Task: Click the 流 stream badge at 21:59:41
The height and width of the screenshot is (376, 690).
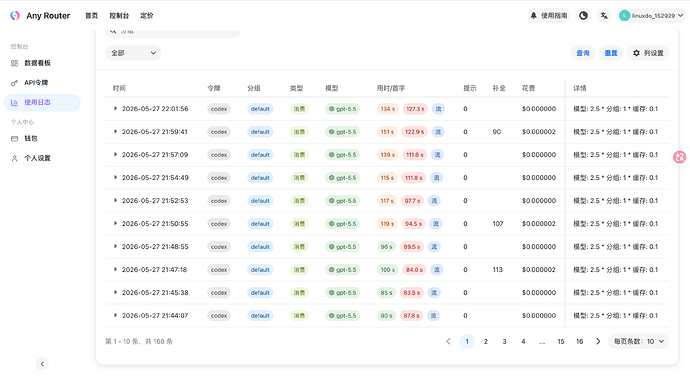Action: pyautogui.click(x=438, y=132)
